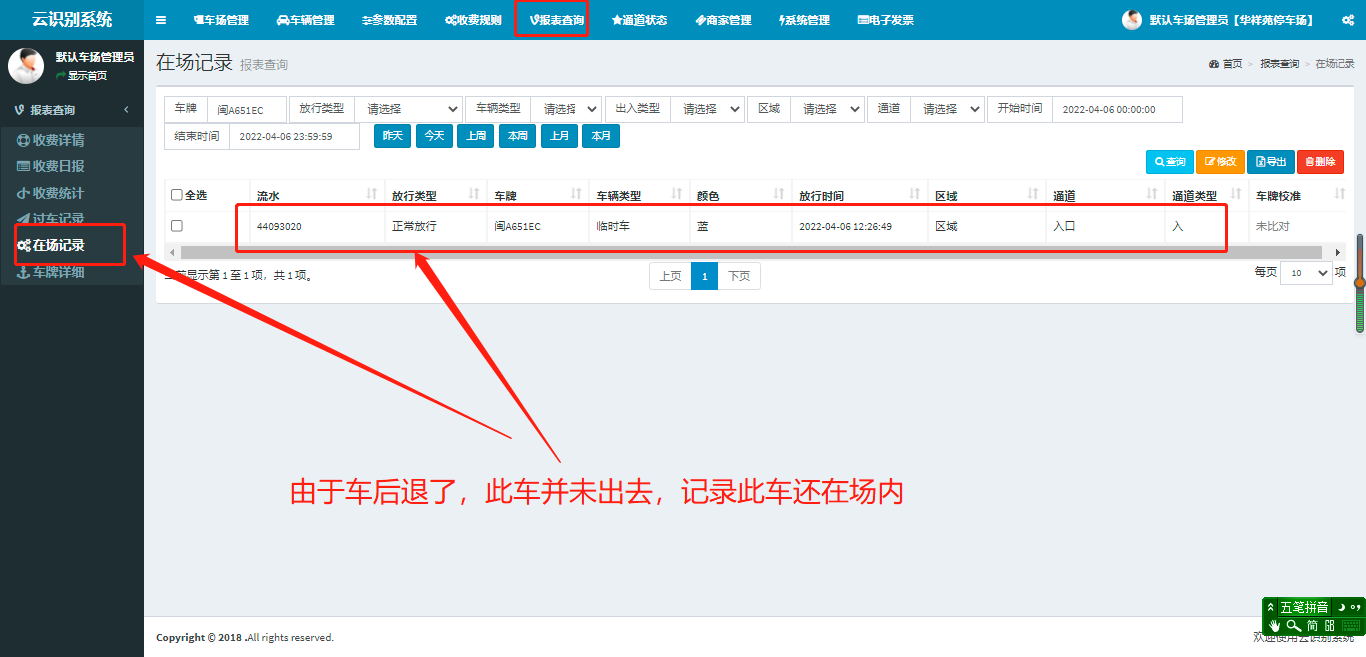This screenshot has height=657, width=1366.
Task: Sort by the 车牌 column sort icon
Action: point(576,194)
